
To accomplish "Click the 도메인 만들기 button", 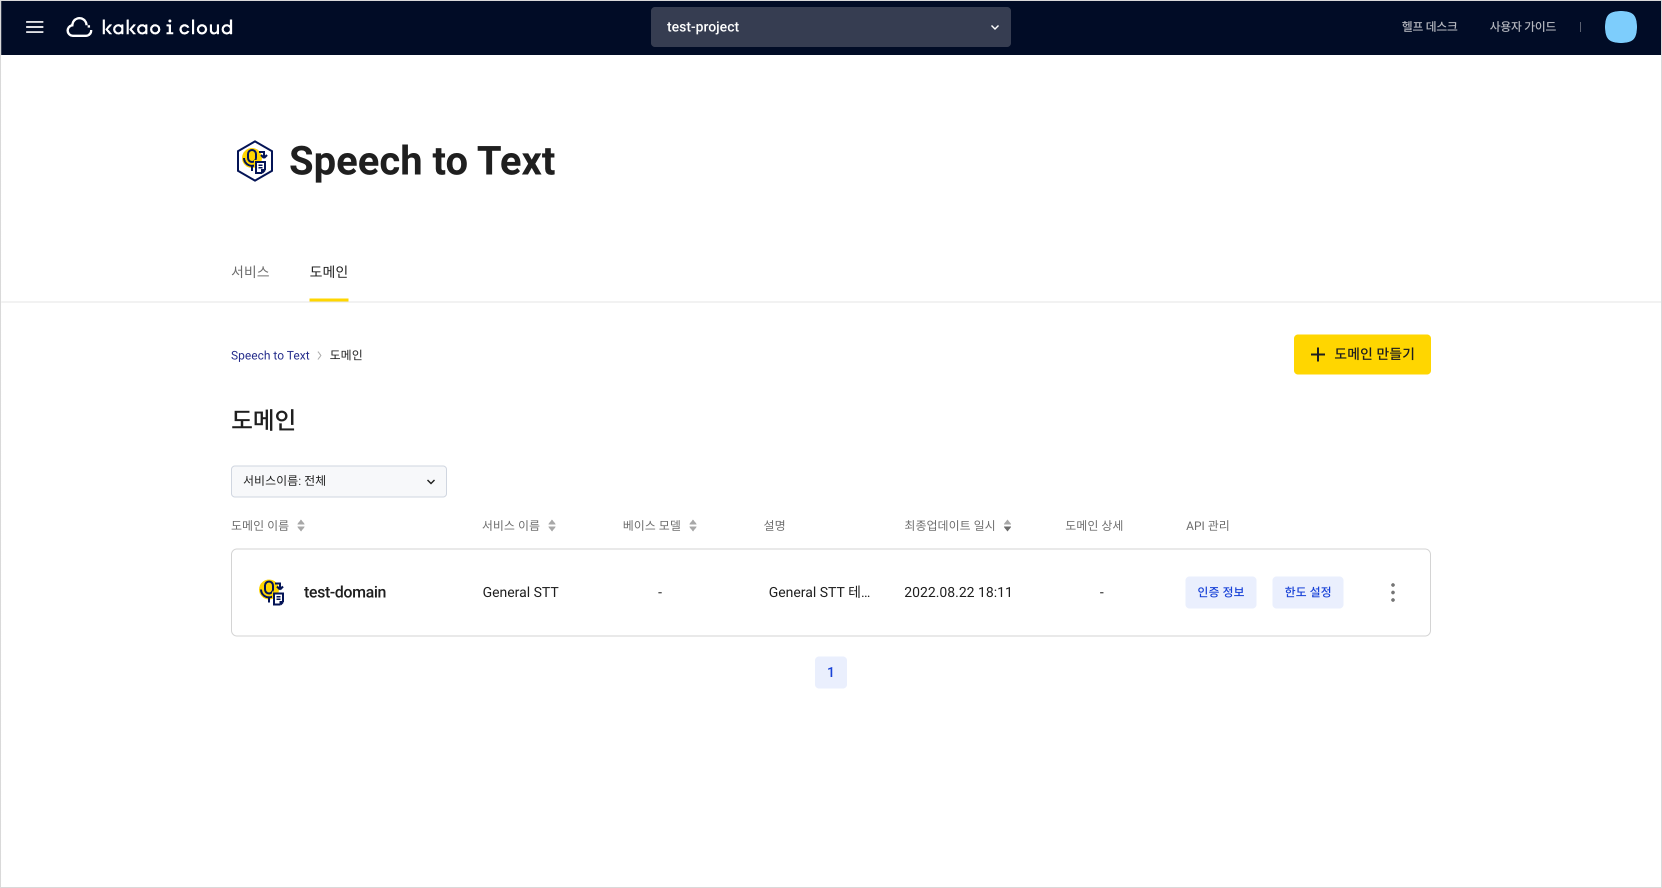I will coord(1362,354).
